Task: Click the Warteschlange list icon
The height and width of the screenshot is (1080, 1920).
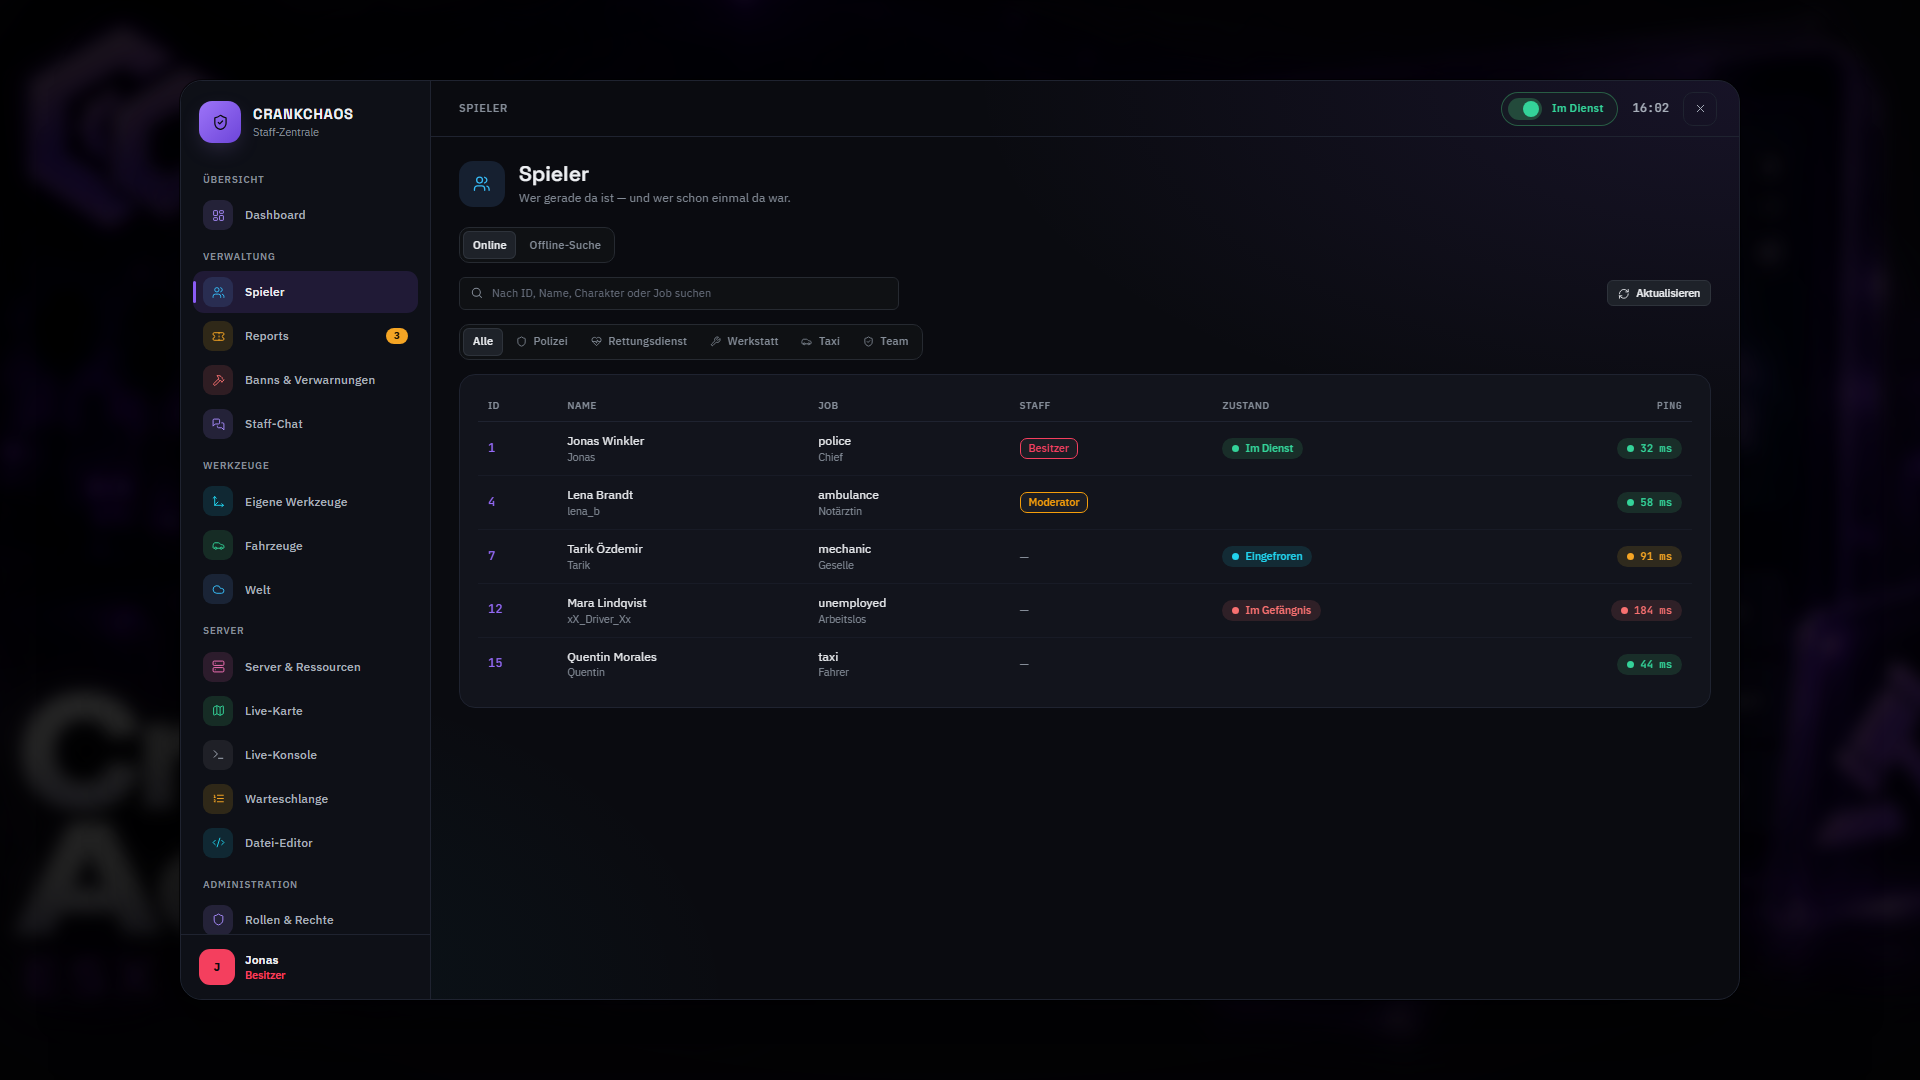Action: (218, 799)
